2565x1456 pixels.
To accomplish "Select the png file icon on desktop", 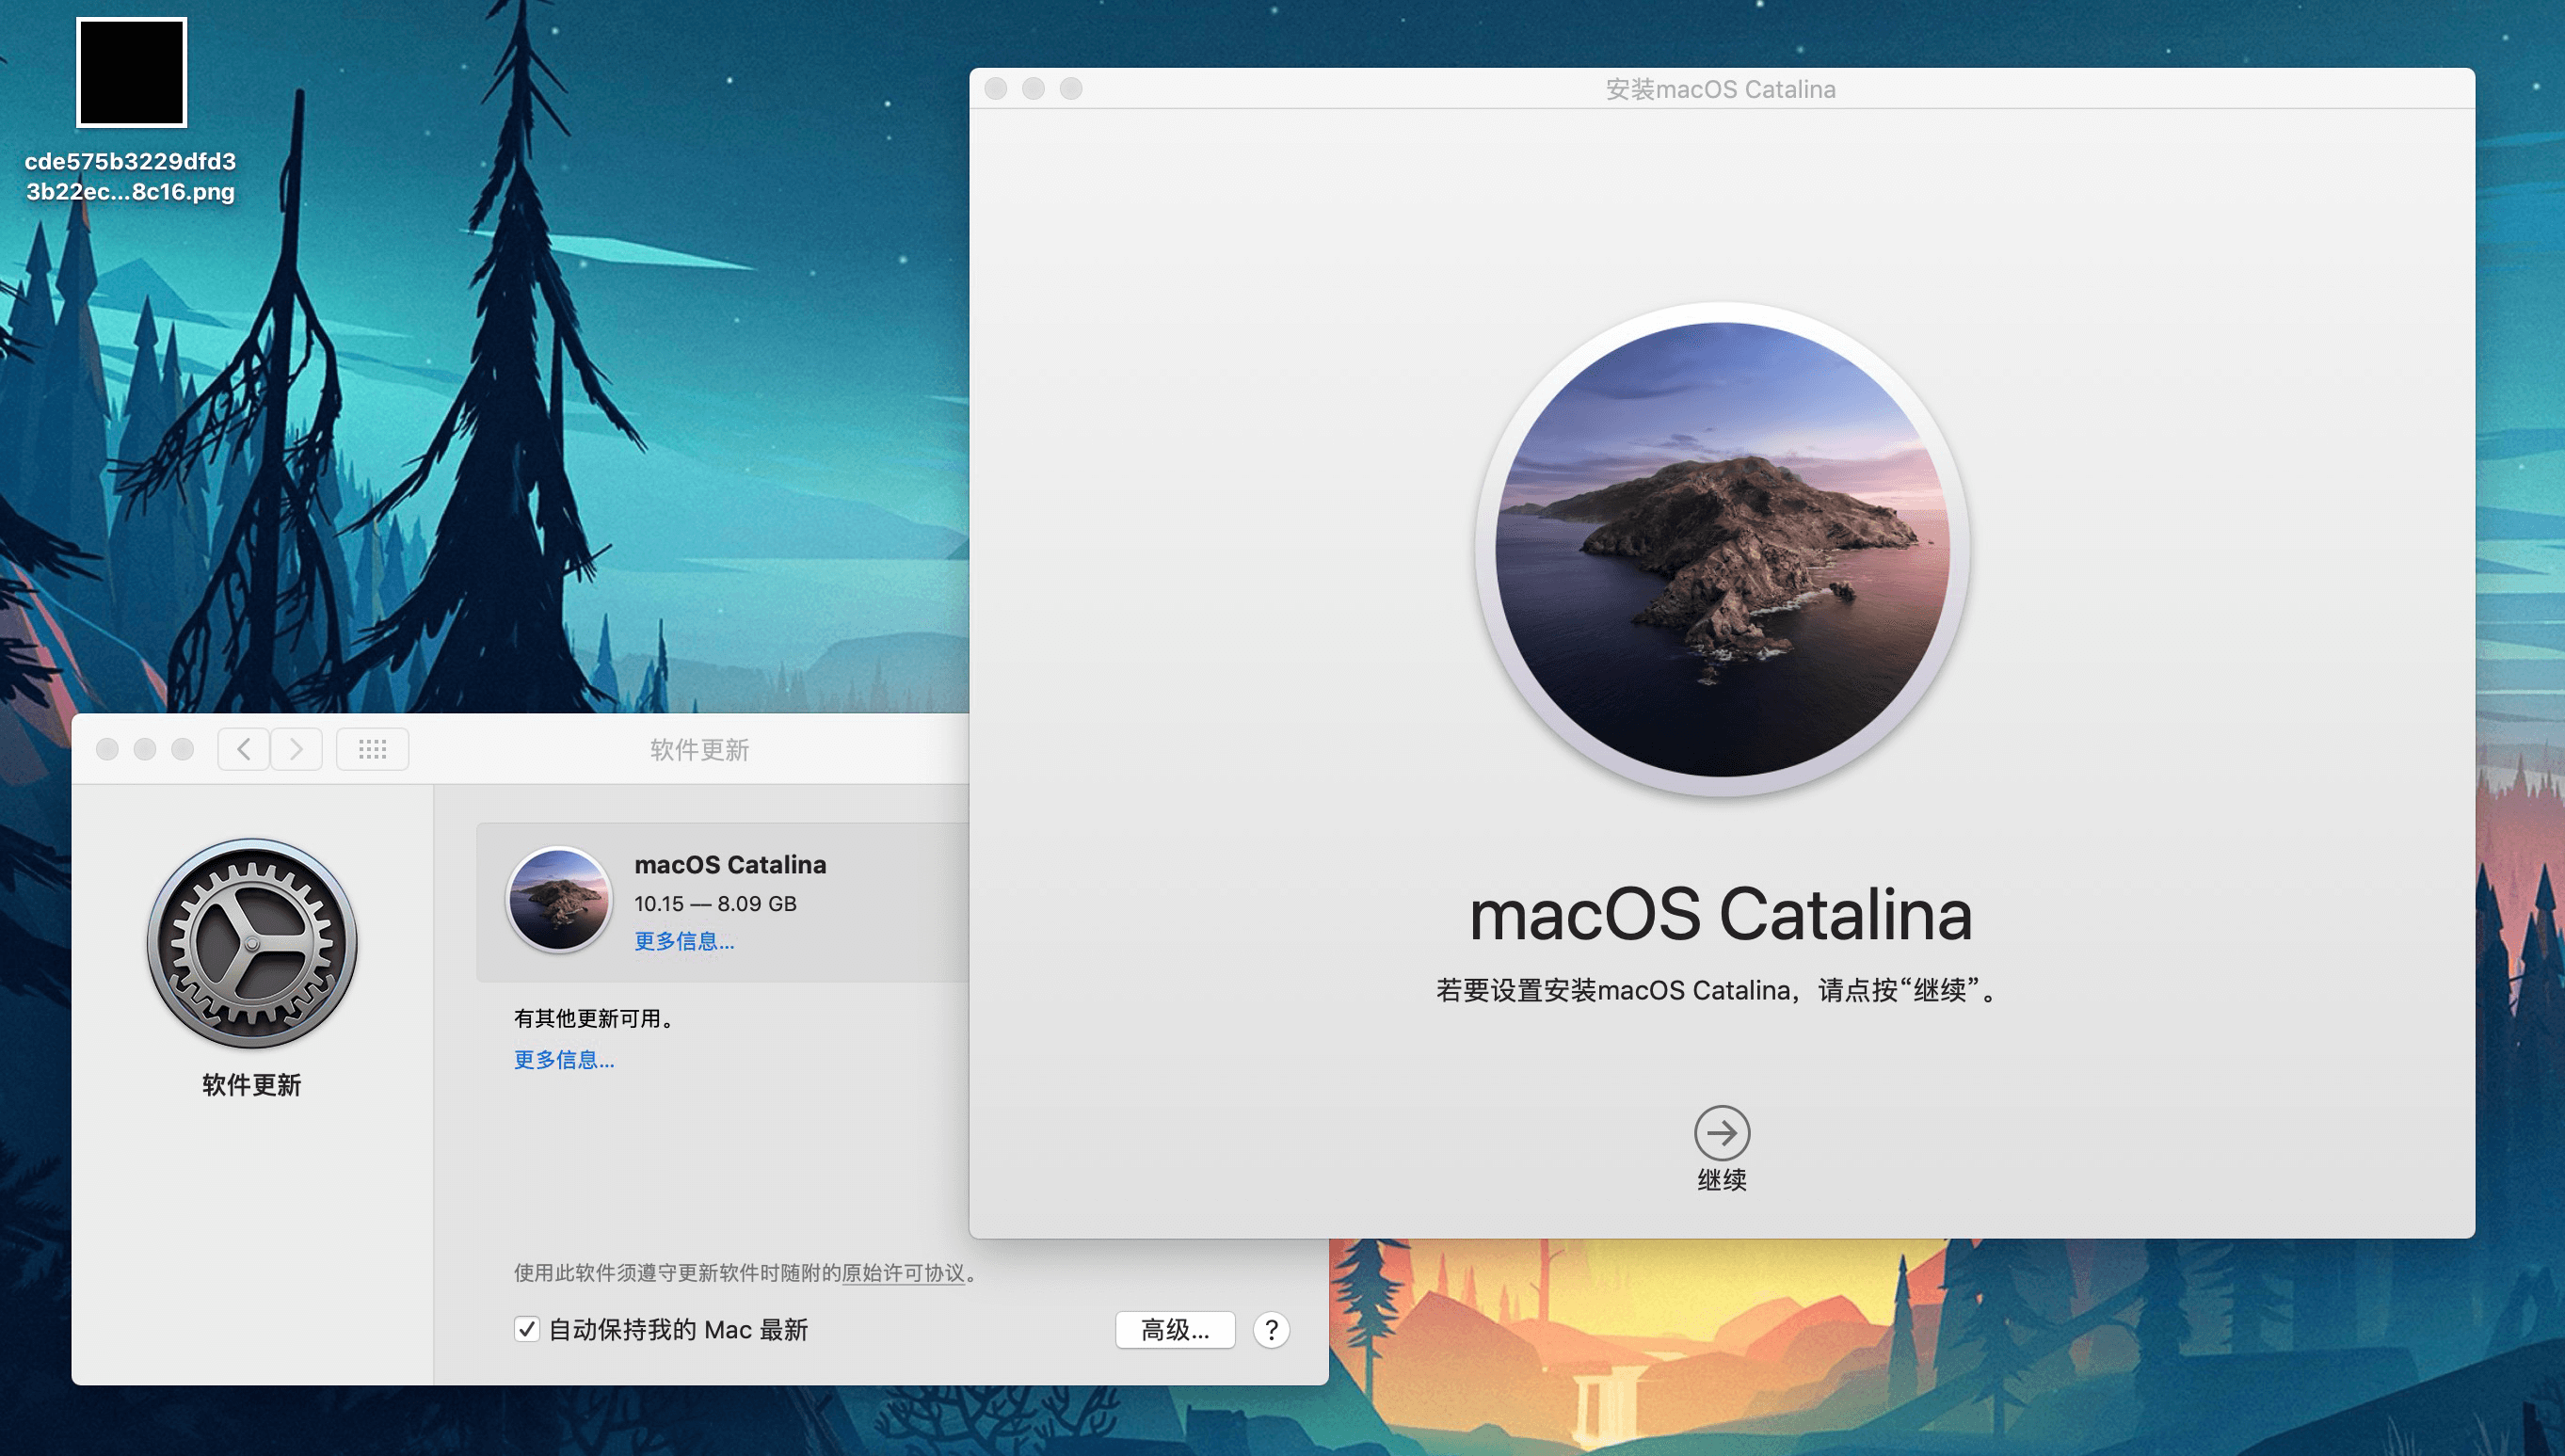I will pyautogui.click(x=132, y=72).
